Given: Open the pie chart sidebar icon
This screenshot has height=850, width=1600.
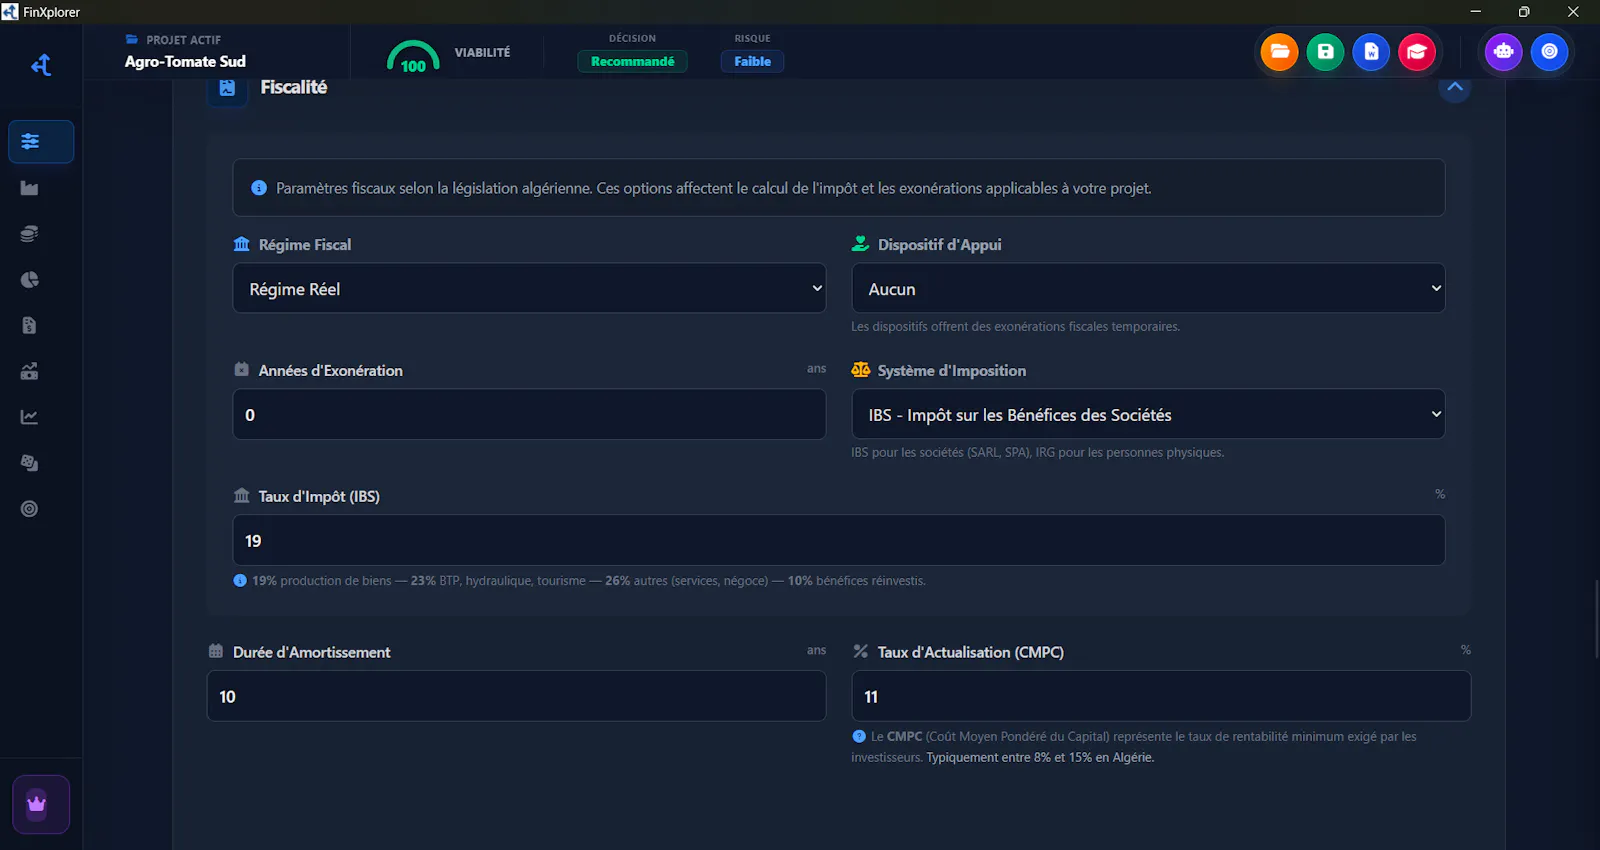Looking at the screenshot, I should [30, 280].
